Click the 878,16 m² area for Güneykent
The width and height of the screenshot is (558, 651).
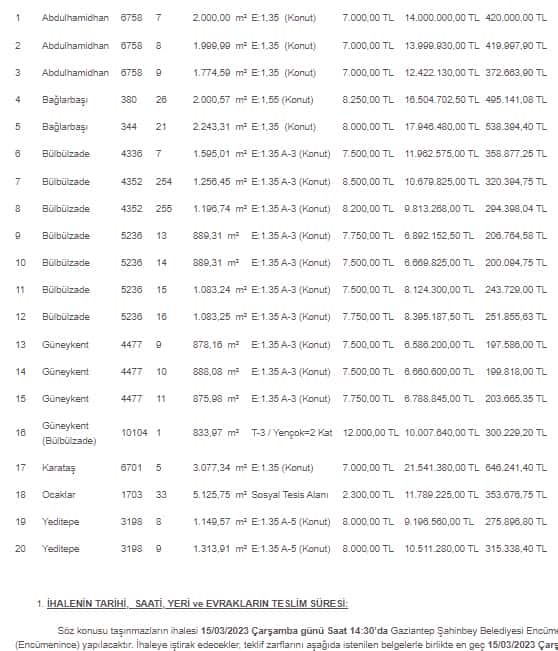tap(216, 345)
